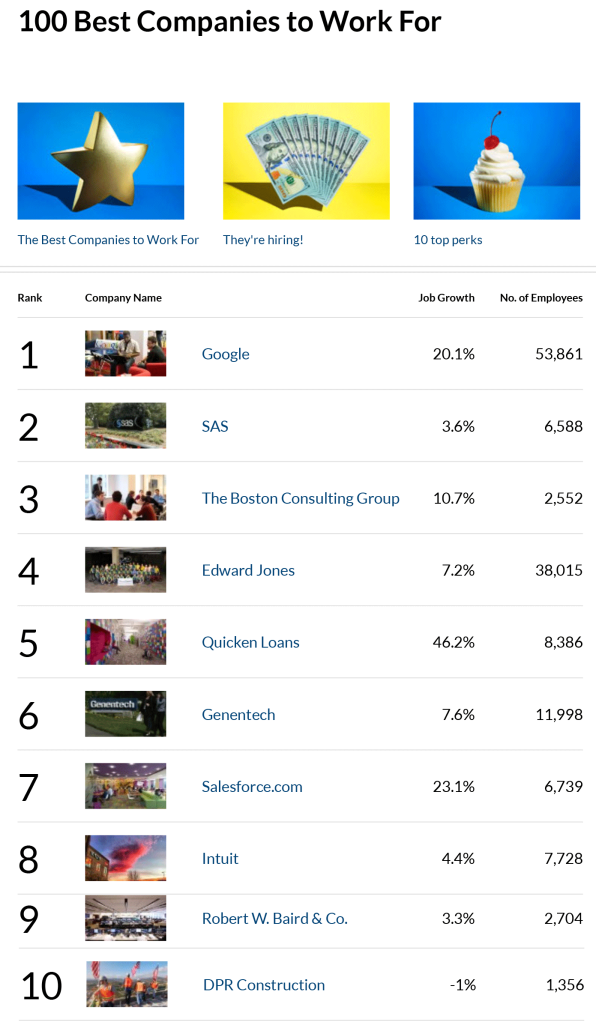Visit the Robert W. Baird & Co. link
The width and height of the screenshot is (596, 1028).
click(x=274, y=918)
